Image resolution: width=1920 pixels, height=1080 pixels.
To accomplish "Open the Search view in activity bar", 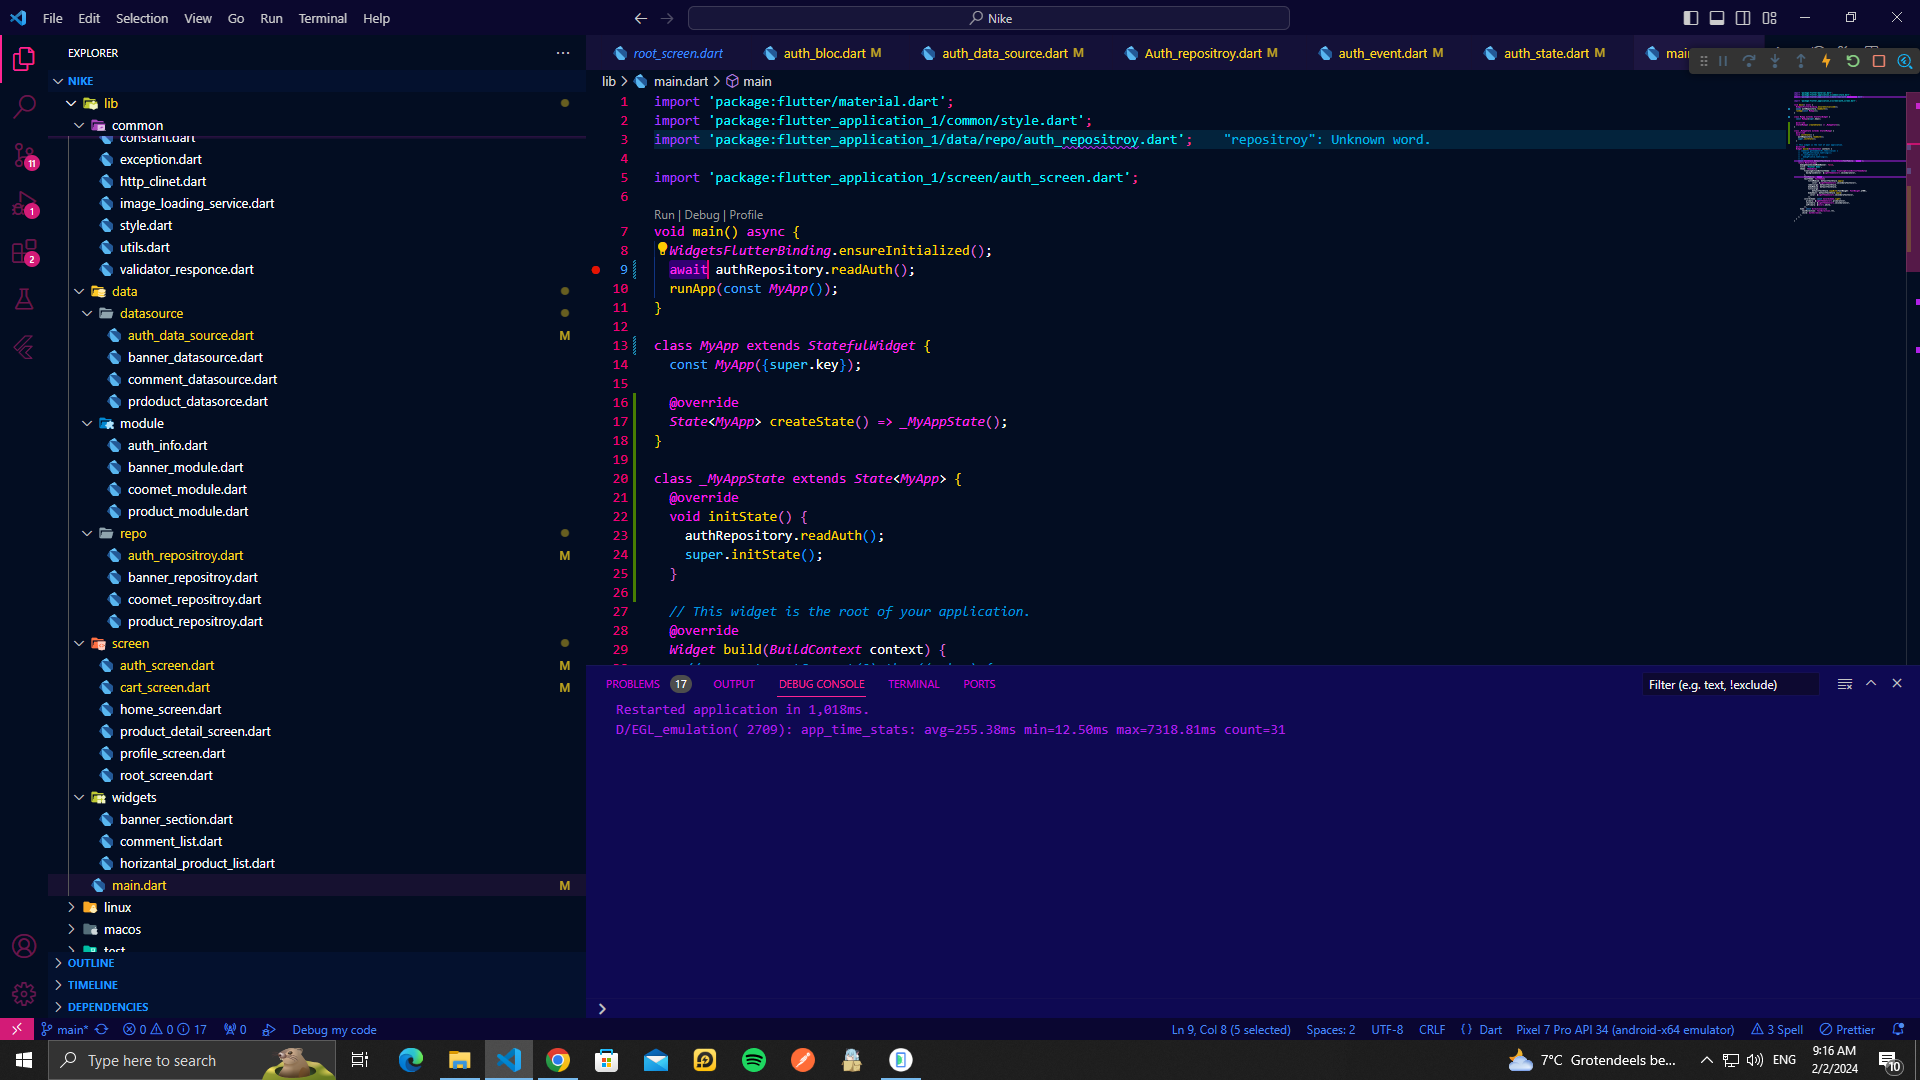I will pos(24,106).
